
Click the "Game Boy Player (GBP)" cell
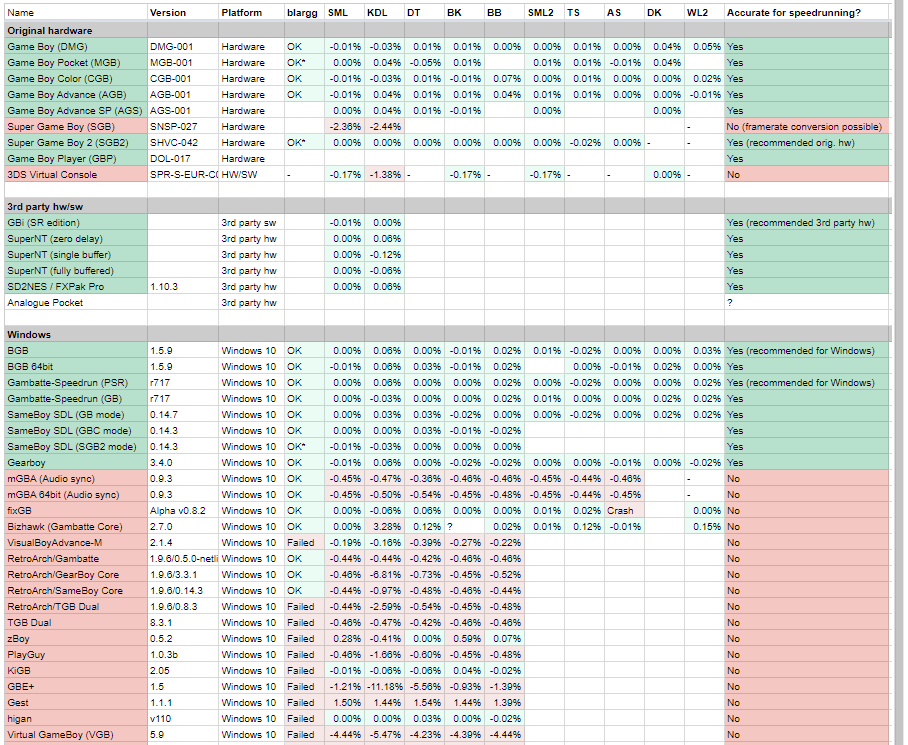tap(76, 159)
